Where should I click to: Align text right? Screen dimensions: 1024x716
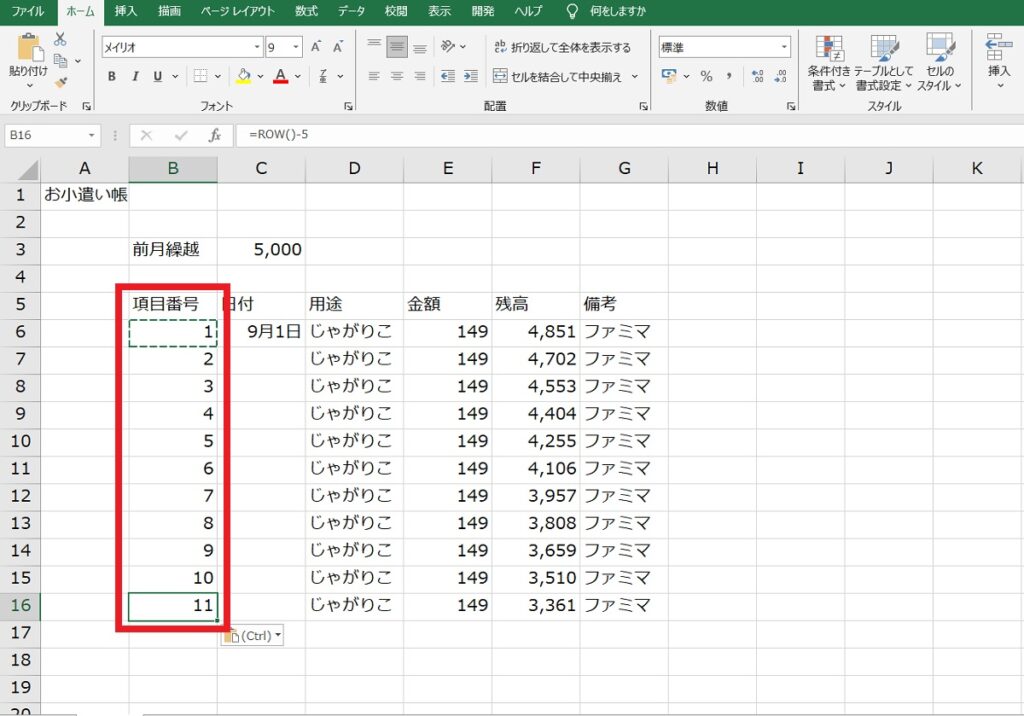coord(420,76)
